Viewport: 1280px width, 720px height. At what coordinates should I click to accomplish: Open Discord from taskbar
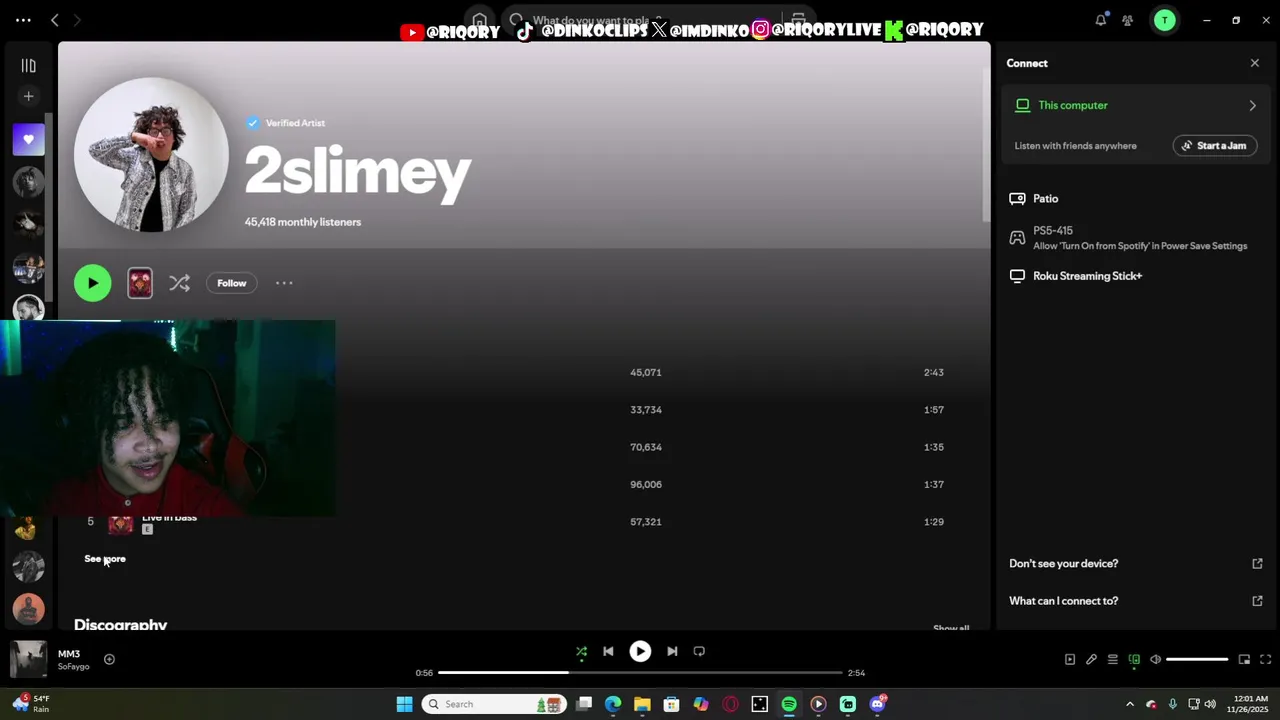point(878,704)
